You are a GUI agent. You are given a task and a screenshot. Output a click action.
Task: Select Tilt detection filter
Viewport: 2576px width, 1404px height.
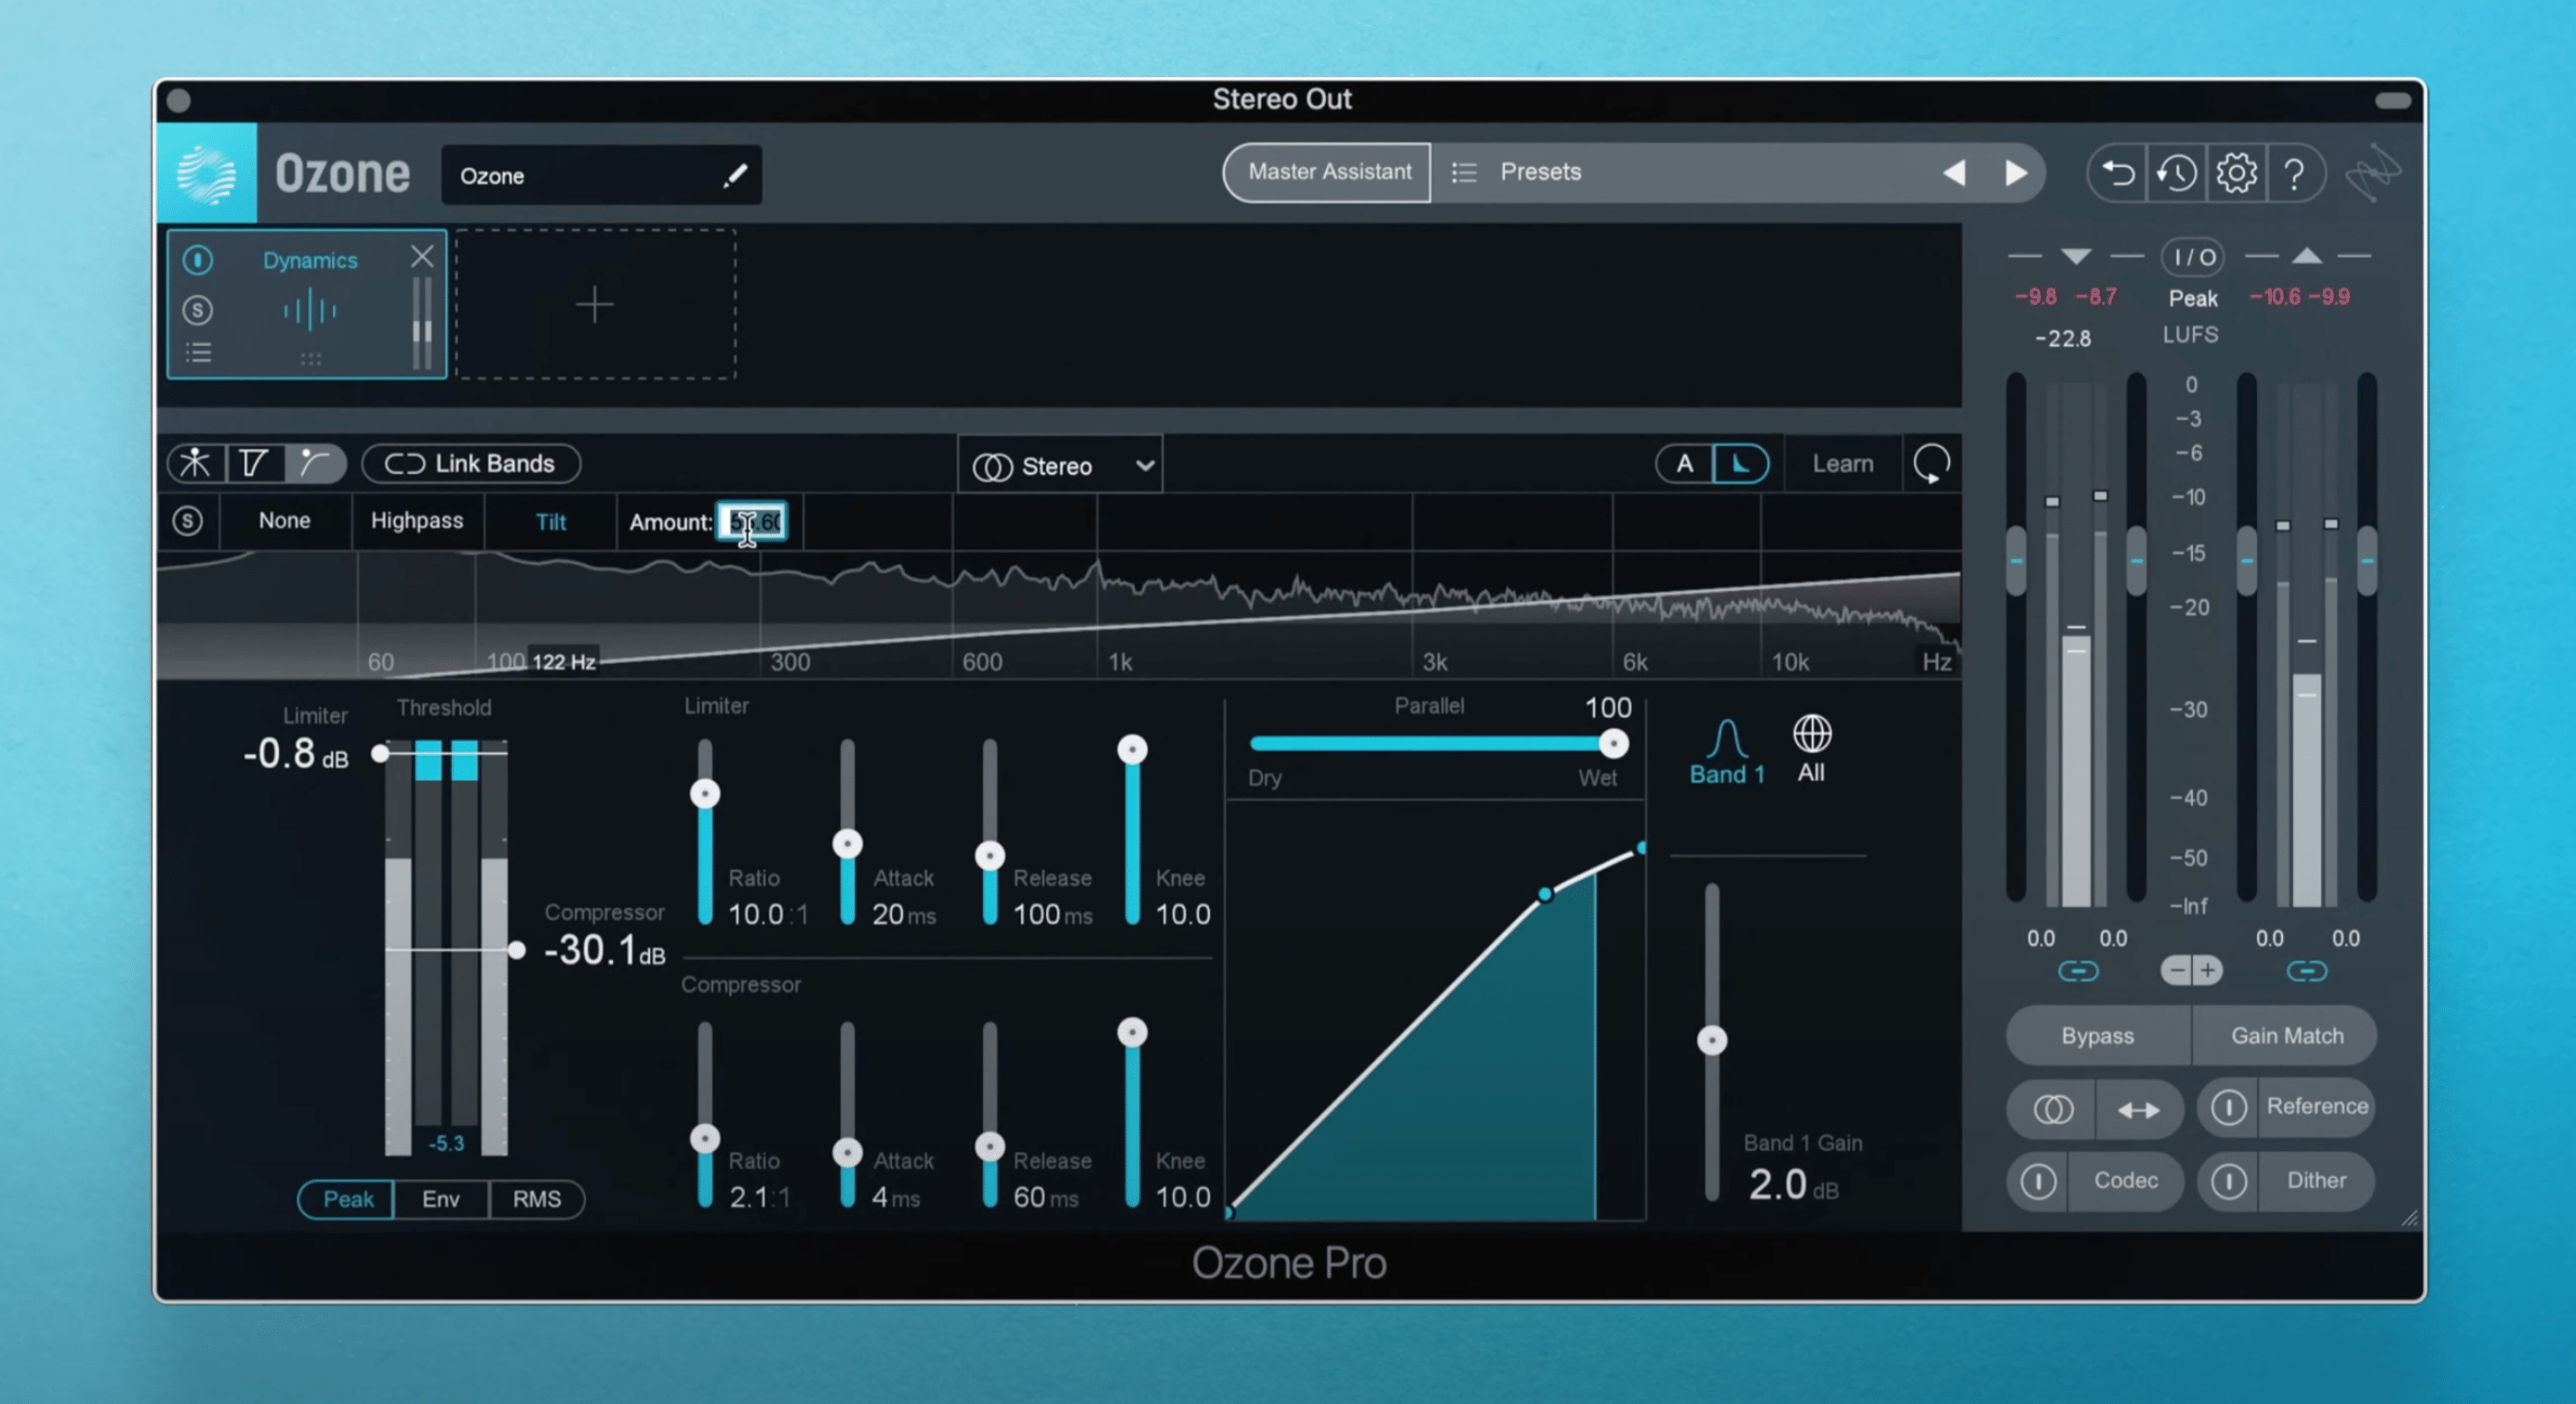[550, 522]
